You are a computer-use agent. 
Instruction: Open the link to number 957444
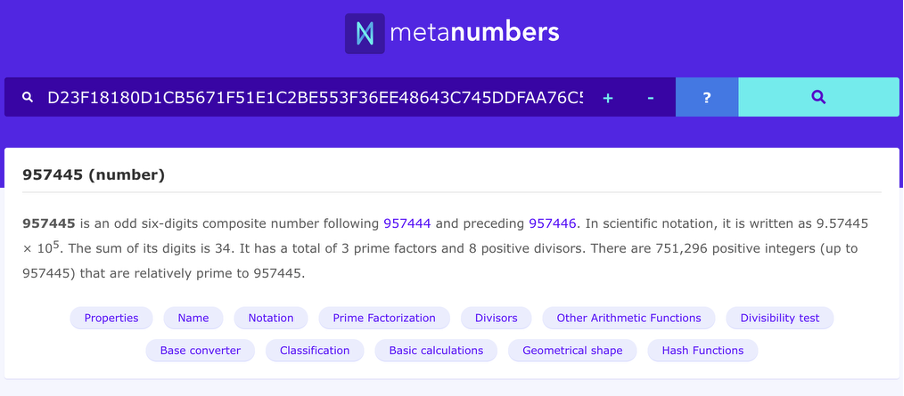click(x=407, y=223)
